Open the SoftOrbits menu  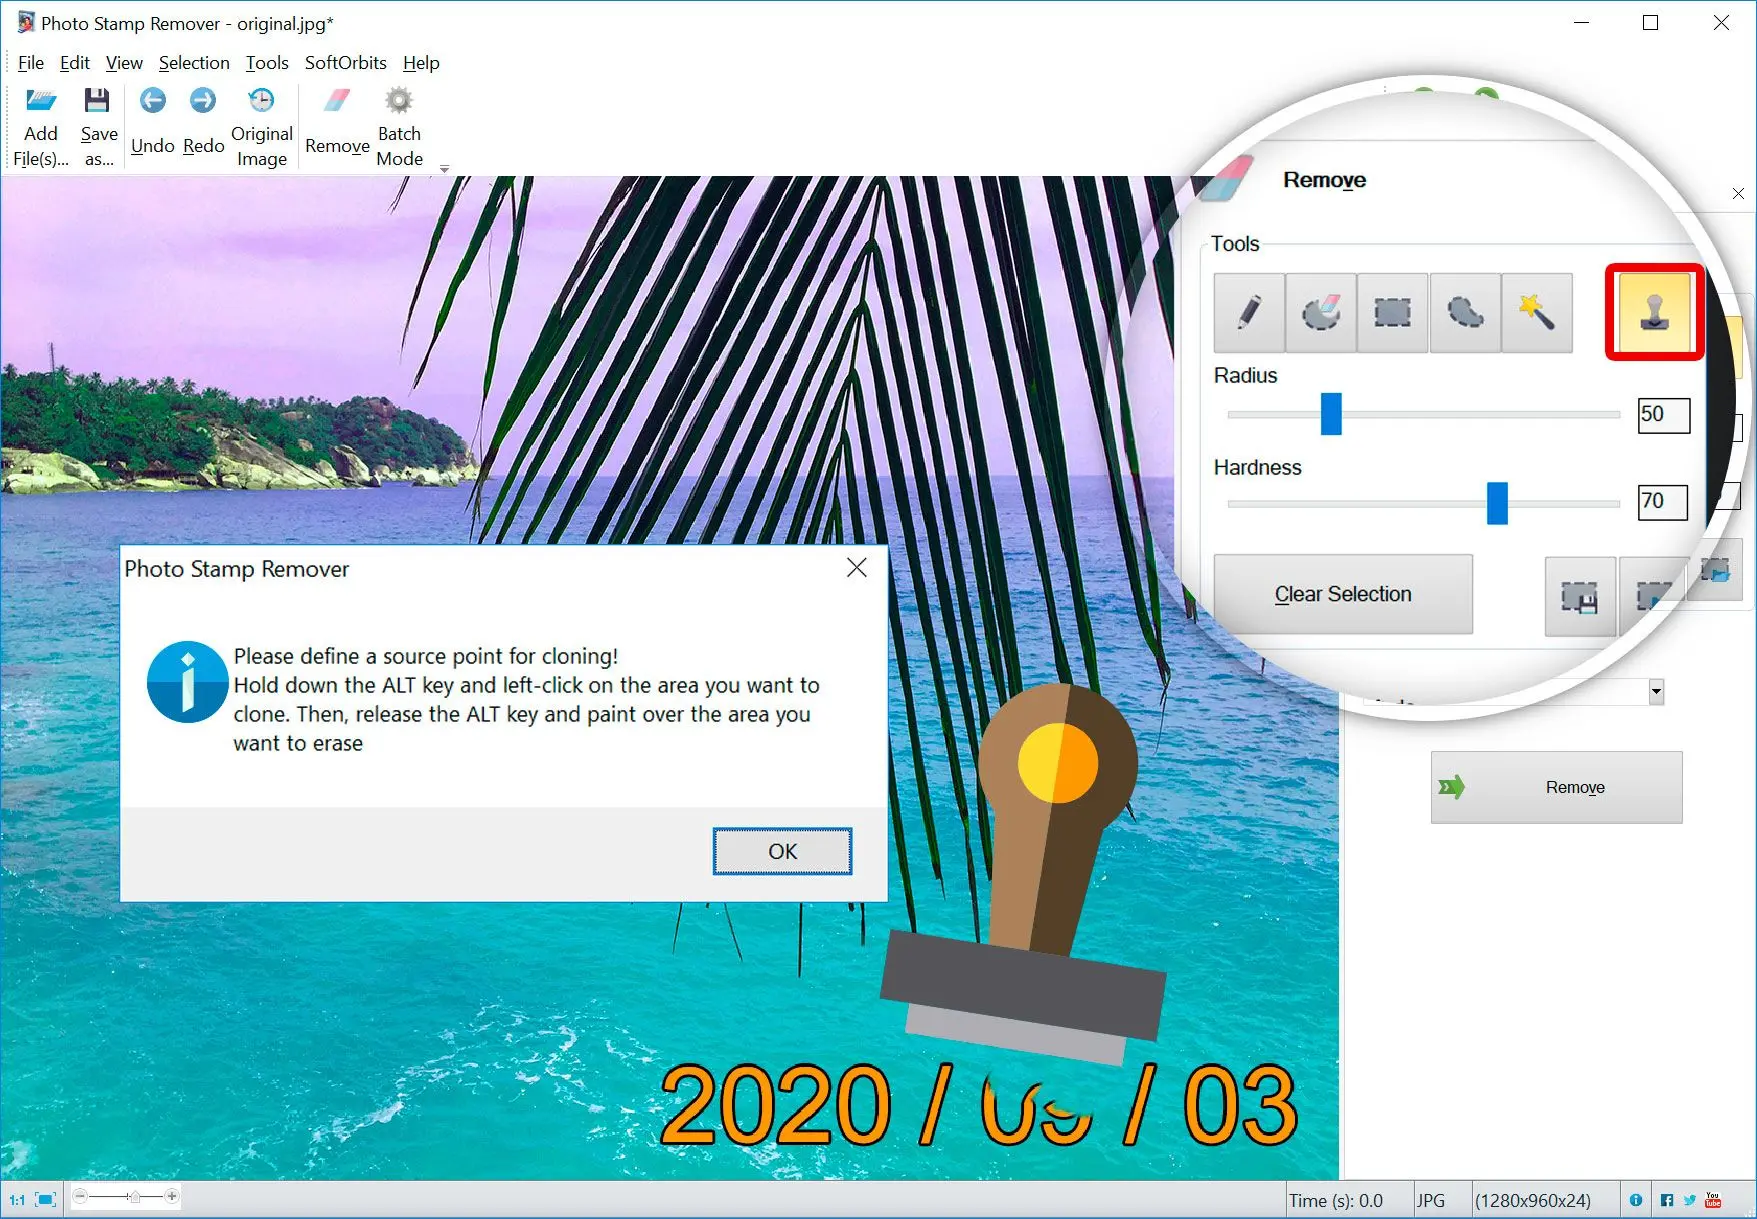pyautogui.click(x=345, y=63)
